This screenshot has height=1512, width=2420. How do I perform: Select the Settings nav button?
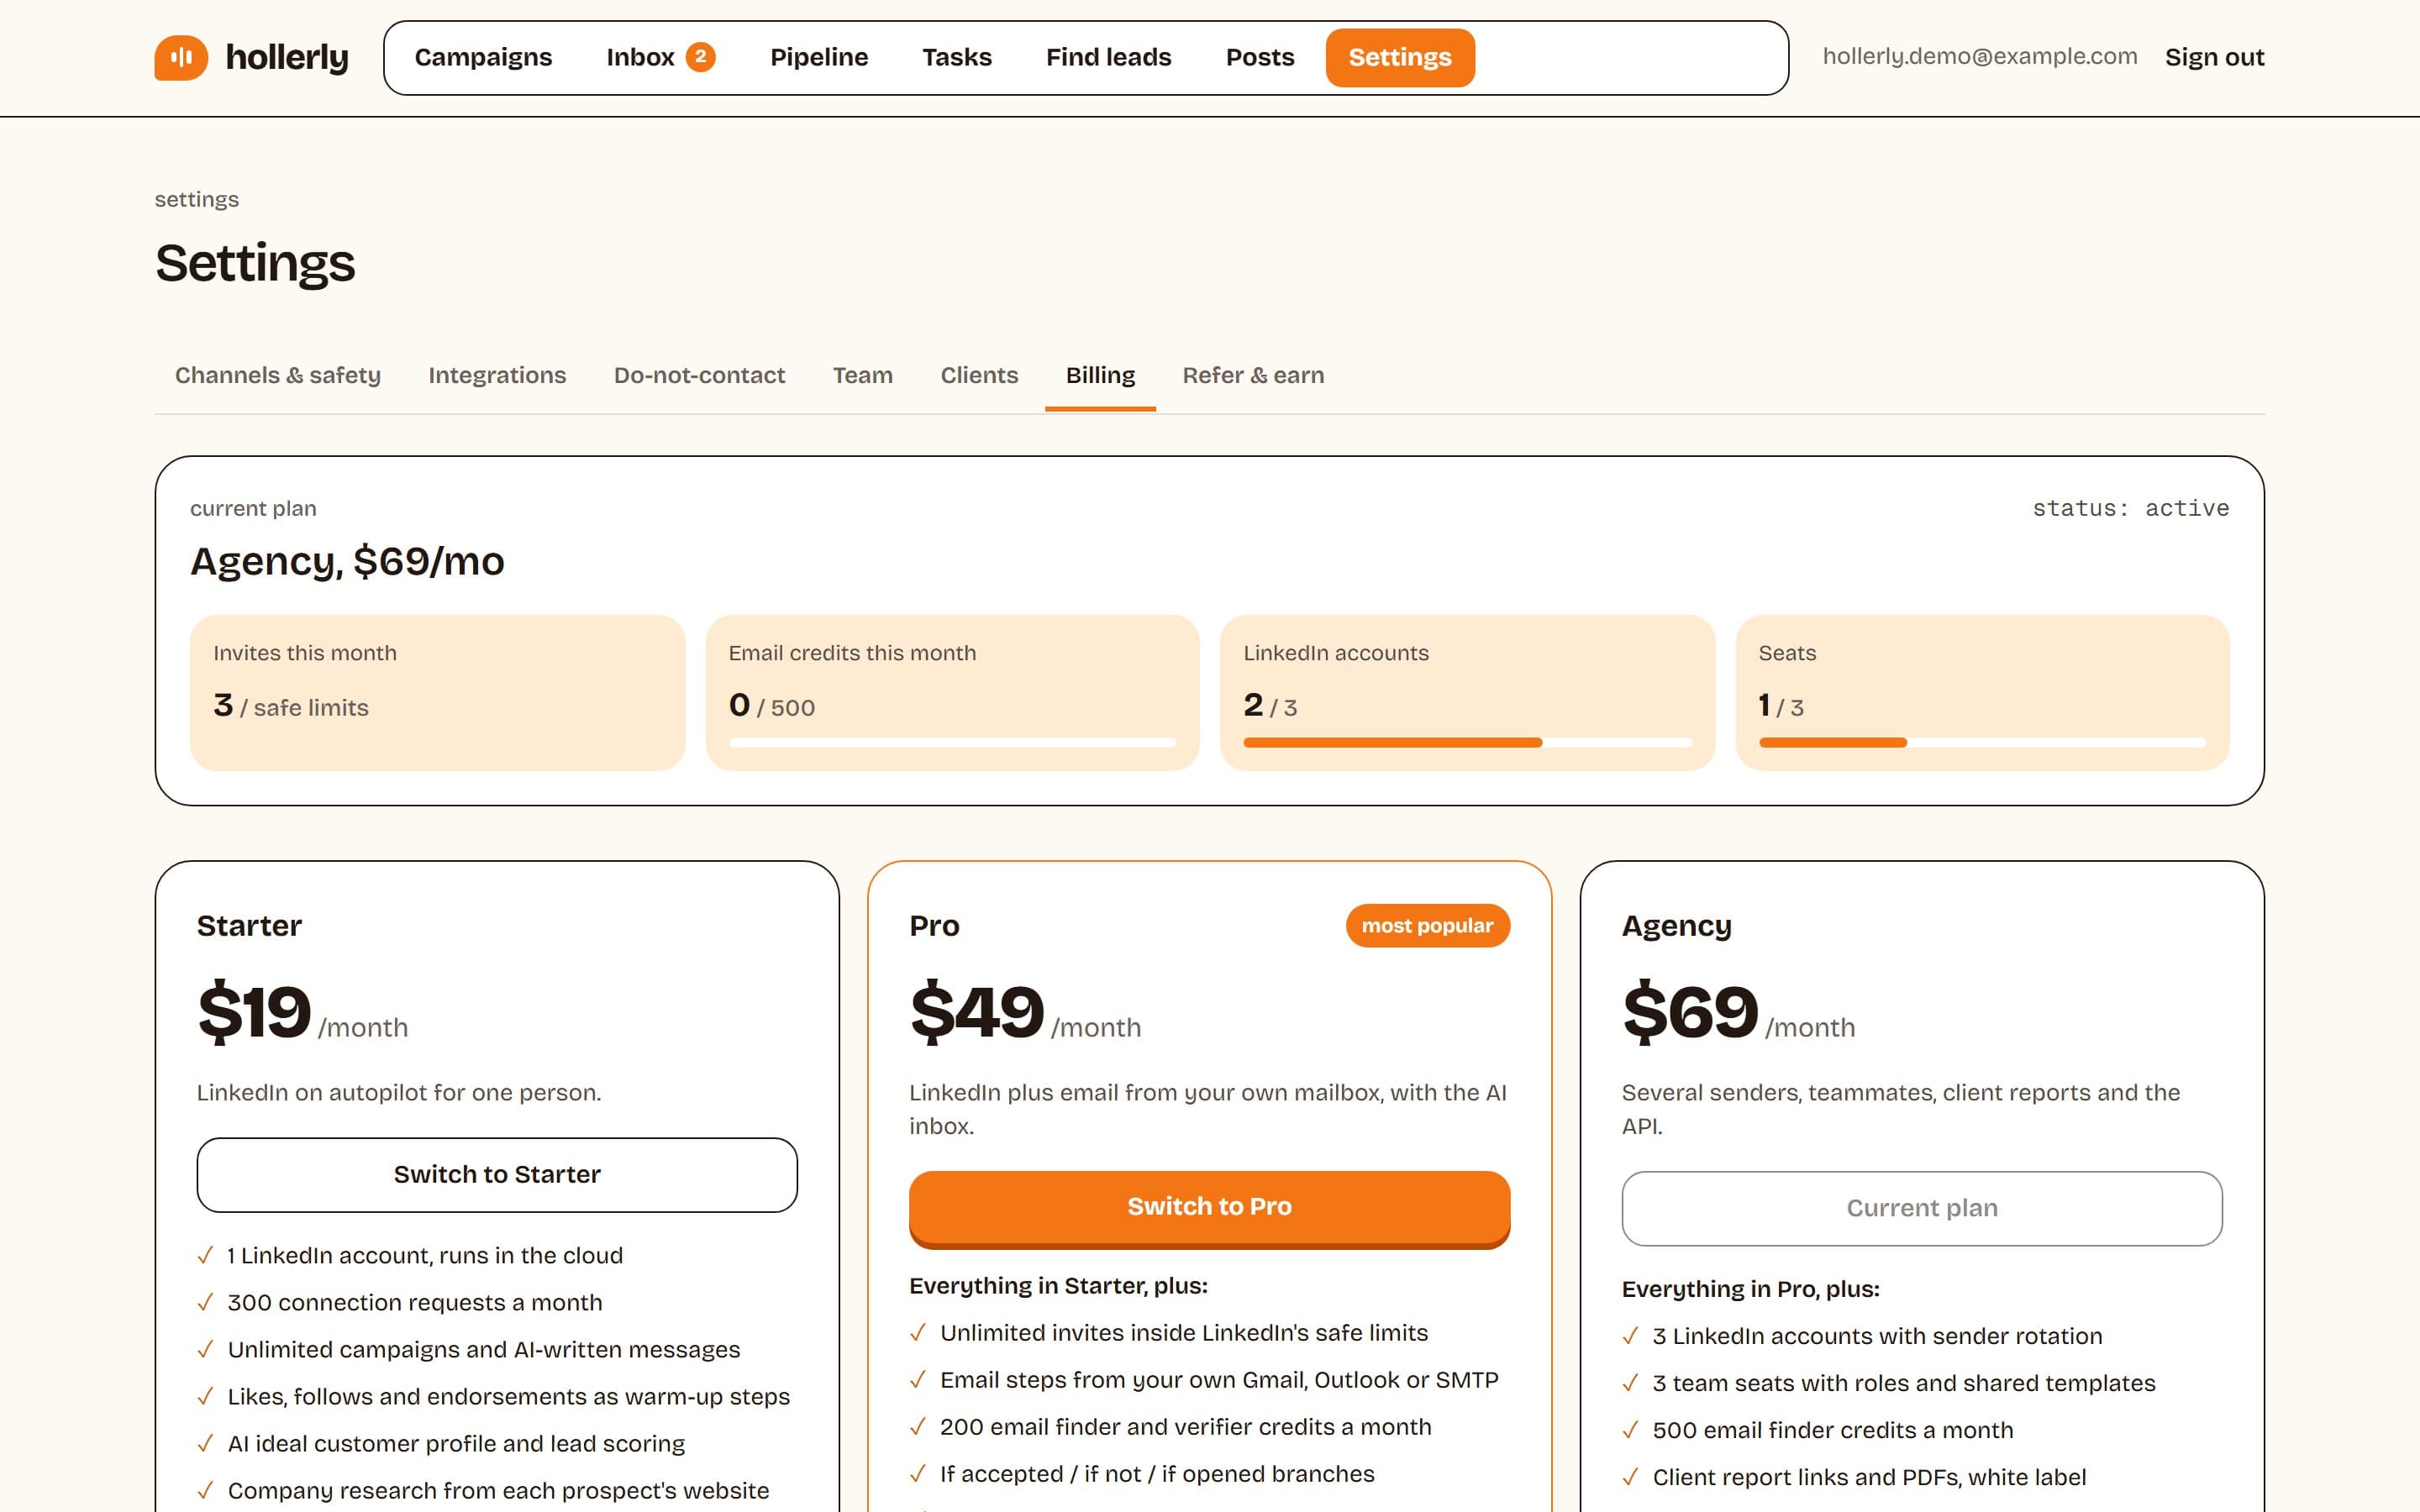click(1400, 57)
